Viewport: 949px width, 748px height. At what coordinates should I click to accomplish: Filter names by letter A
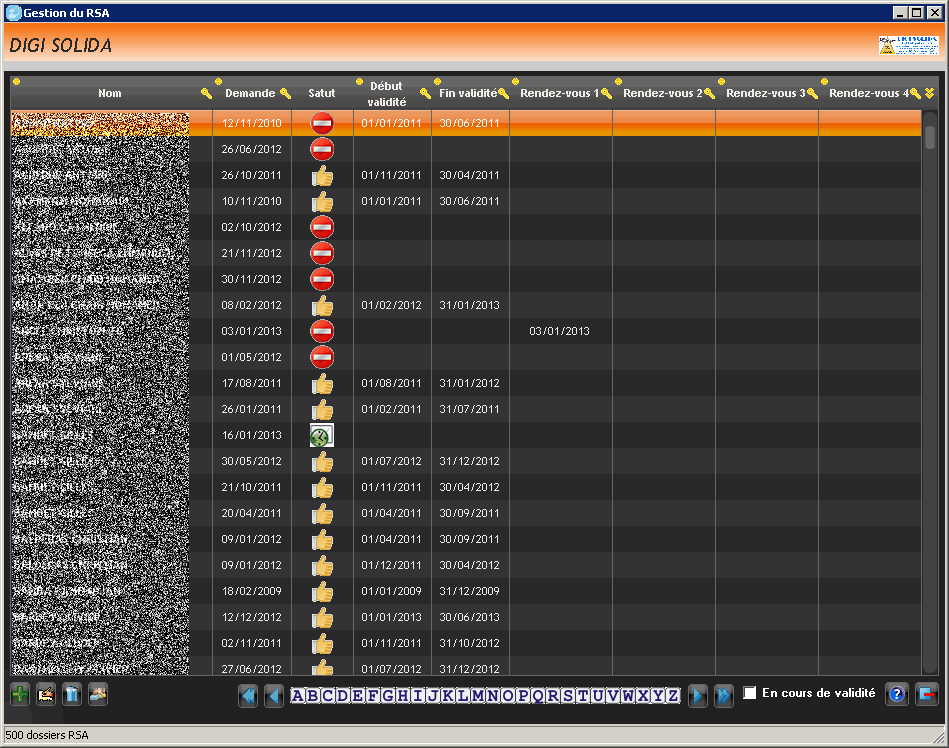pos(298,695)
